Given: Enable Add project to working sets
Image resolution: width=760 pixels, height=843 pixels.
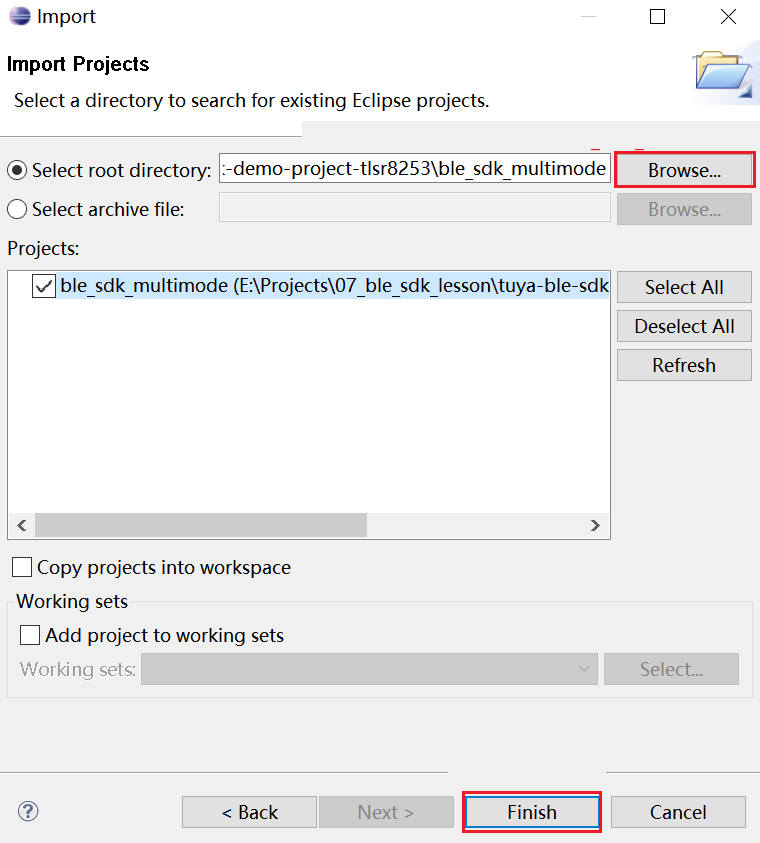Looking at the screenshot, I should (x=30, y=635).
